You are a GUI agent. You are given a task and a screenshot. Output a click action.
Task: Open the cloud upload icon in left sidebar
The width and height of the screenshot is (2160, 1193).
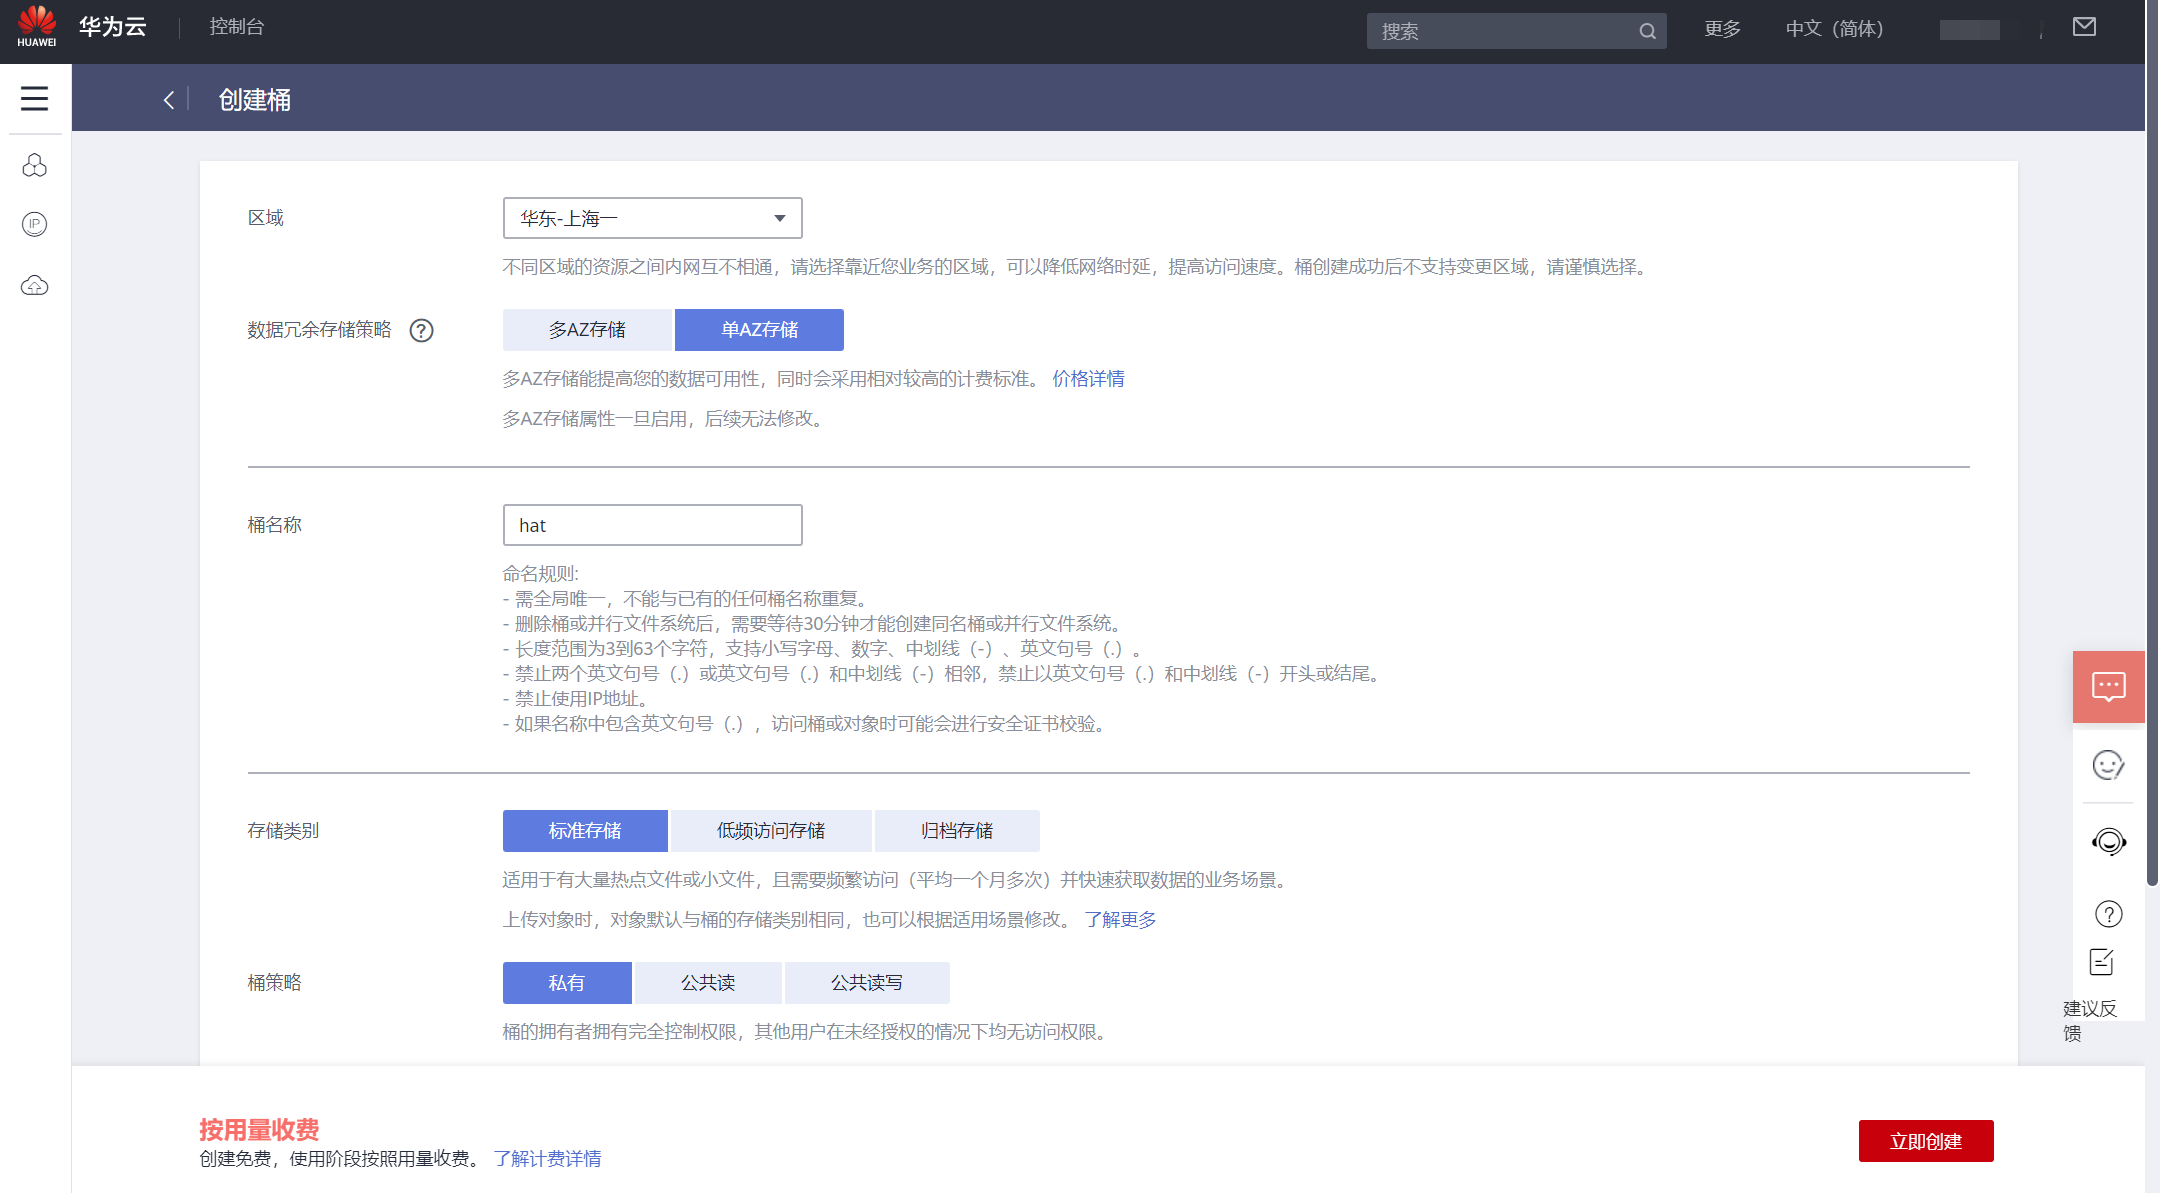point(35,285)
